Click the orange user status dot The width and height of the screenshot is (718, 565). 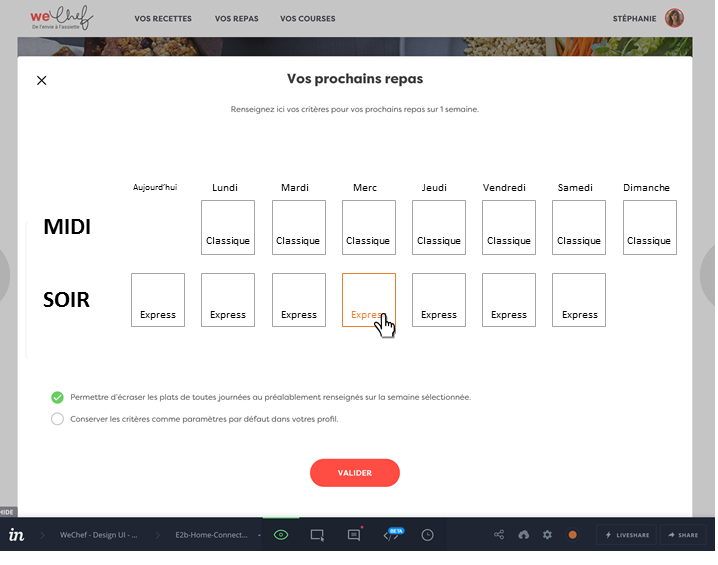[x=572, y=534]
